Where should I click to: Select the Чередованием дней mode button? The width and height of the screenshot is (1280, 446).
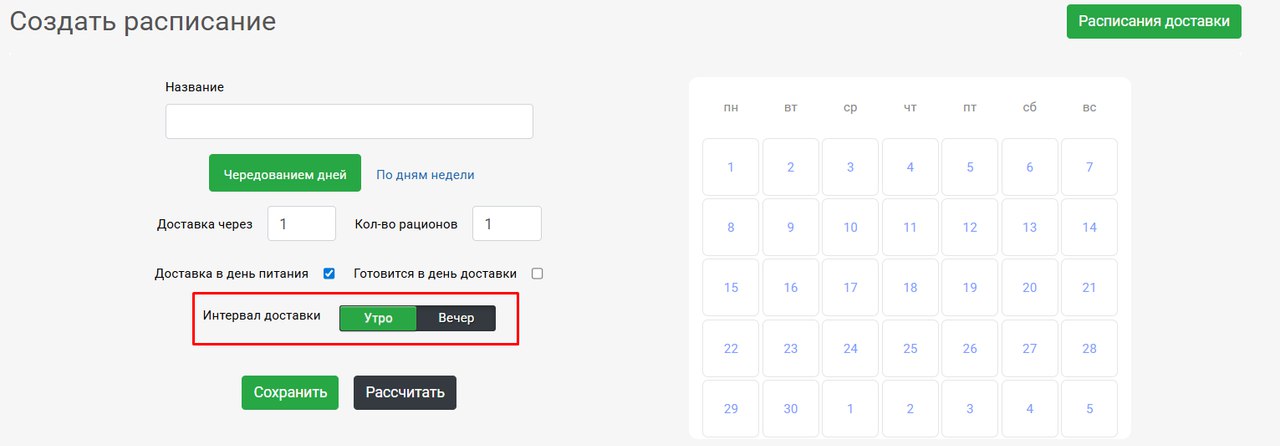285,173
